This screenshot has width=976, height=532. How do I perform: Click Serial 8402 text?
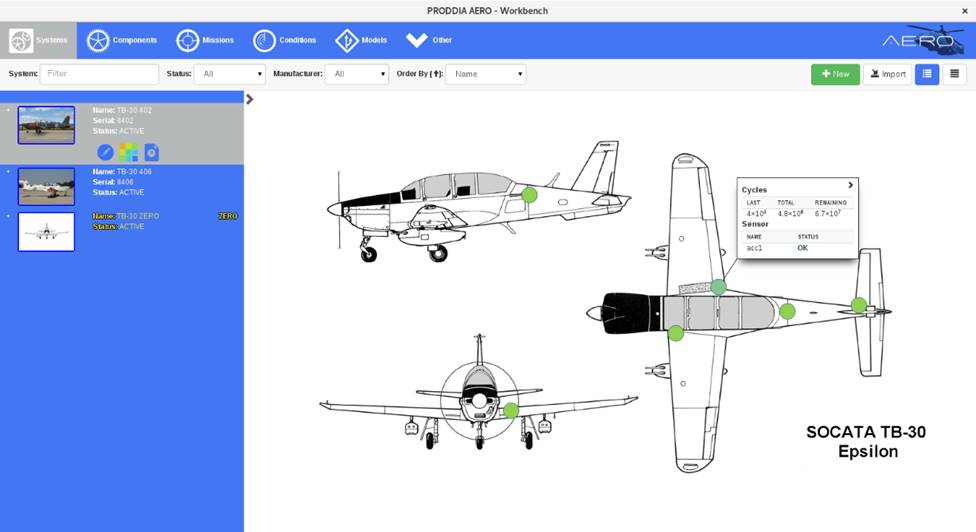113,121
